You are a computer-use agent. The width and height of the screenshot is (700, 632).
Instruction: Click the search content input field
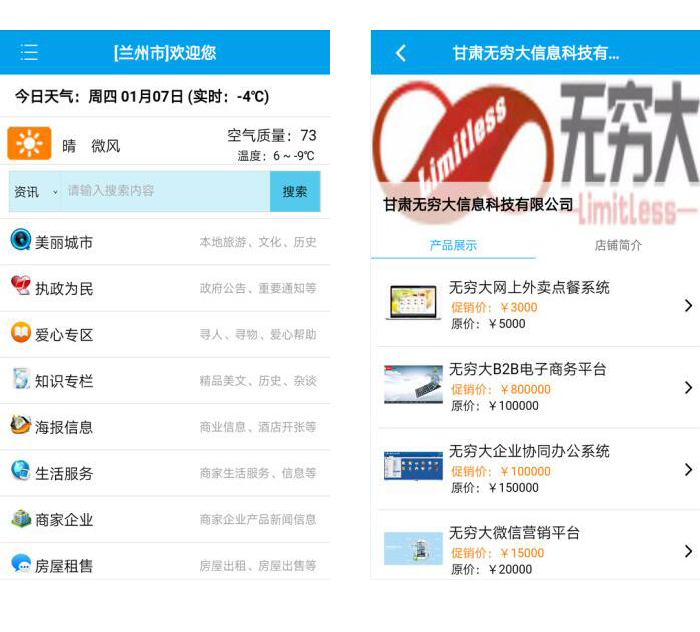click(x=165, y=191)
